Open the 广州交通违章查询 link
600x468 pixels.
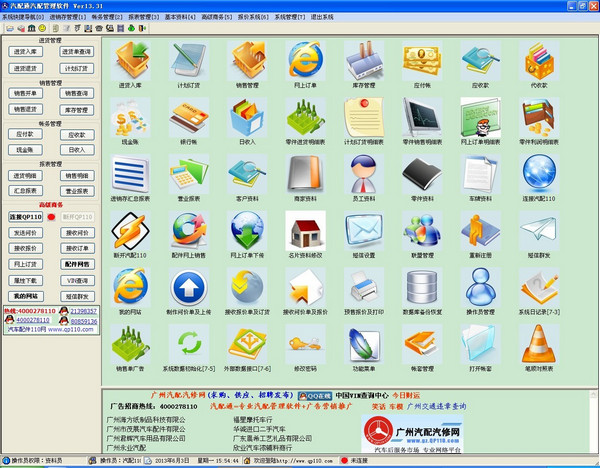(x=436, y=406)
